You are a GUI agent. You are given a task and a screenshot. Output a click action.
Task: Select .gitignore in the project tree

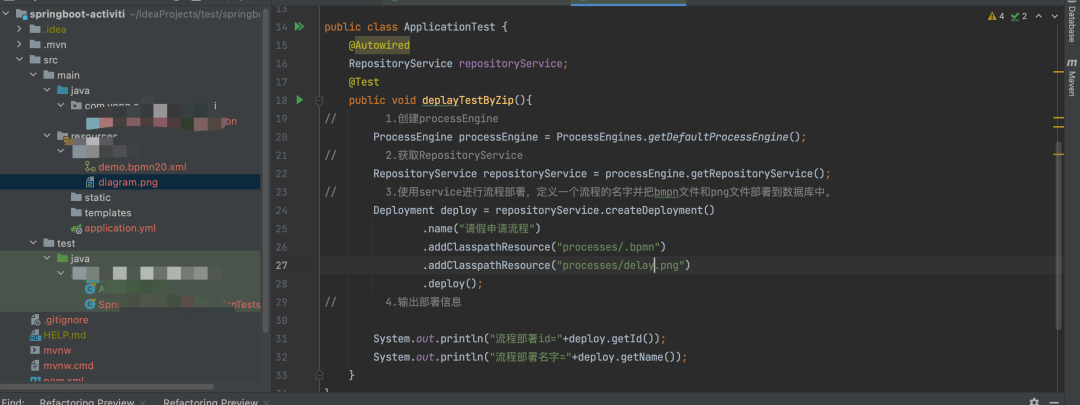65,320
